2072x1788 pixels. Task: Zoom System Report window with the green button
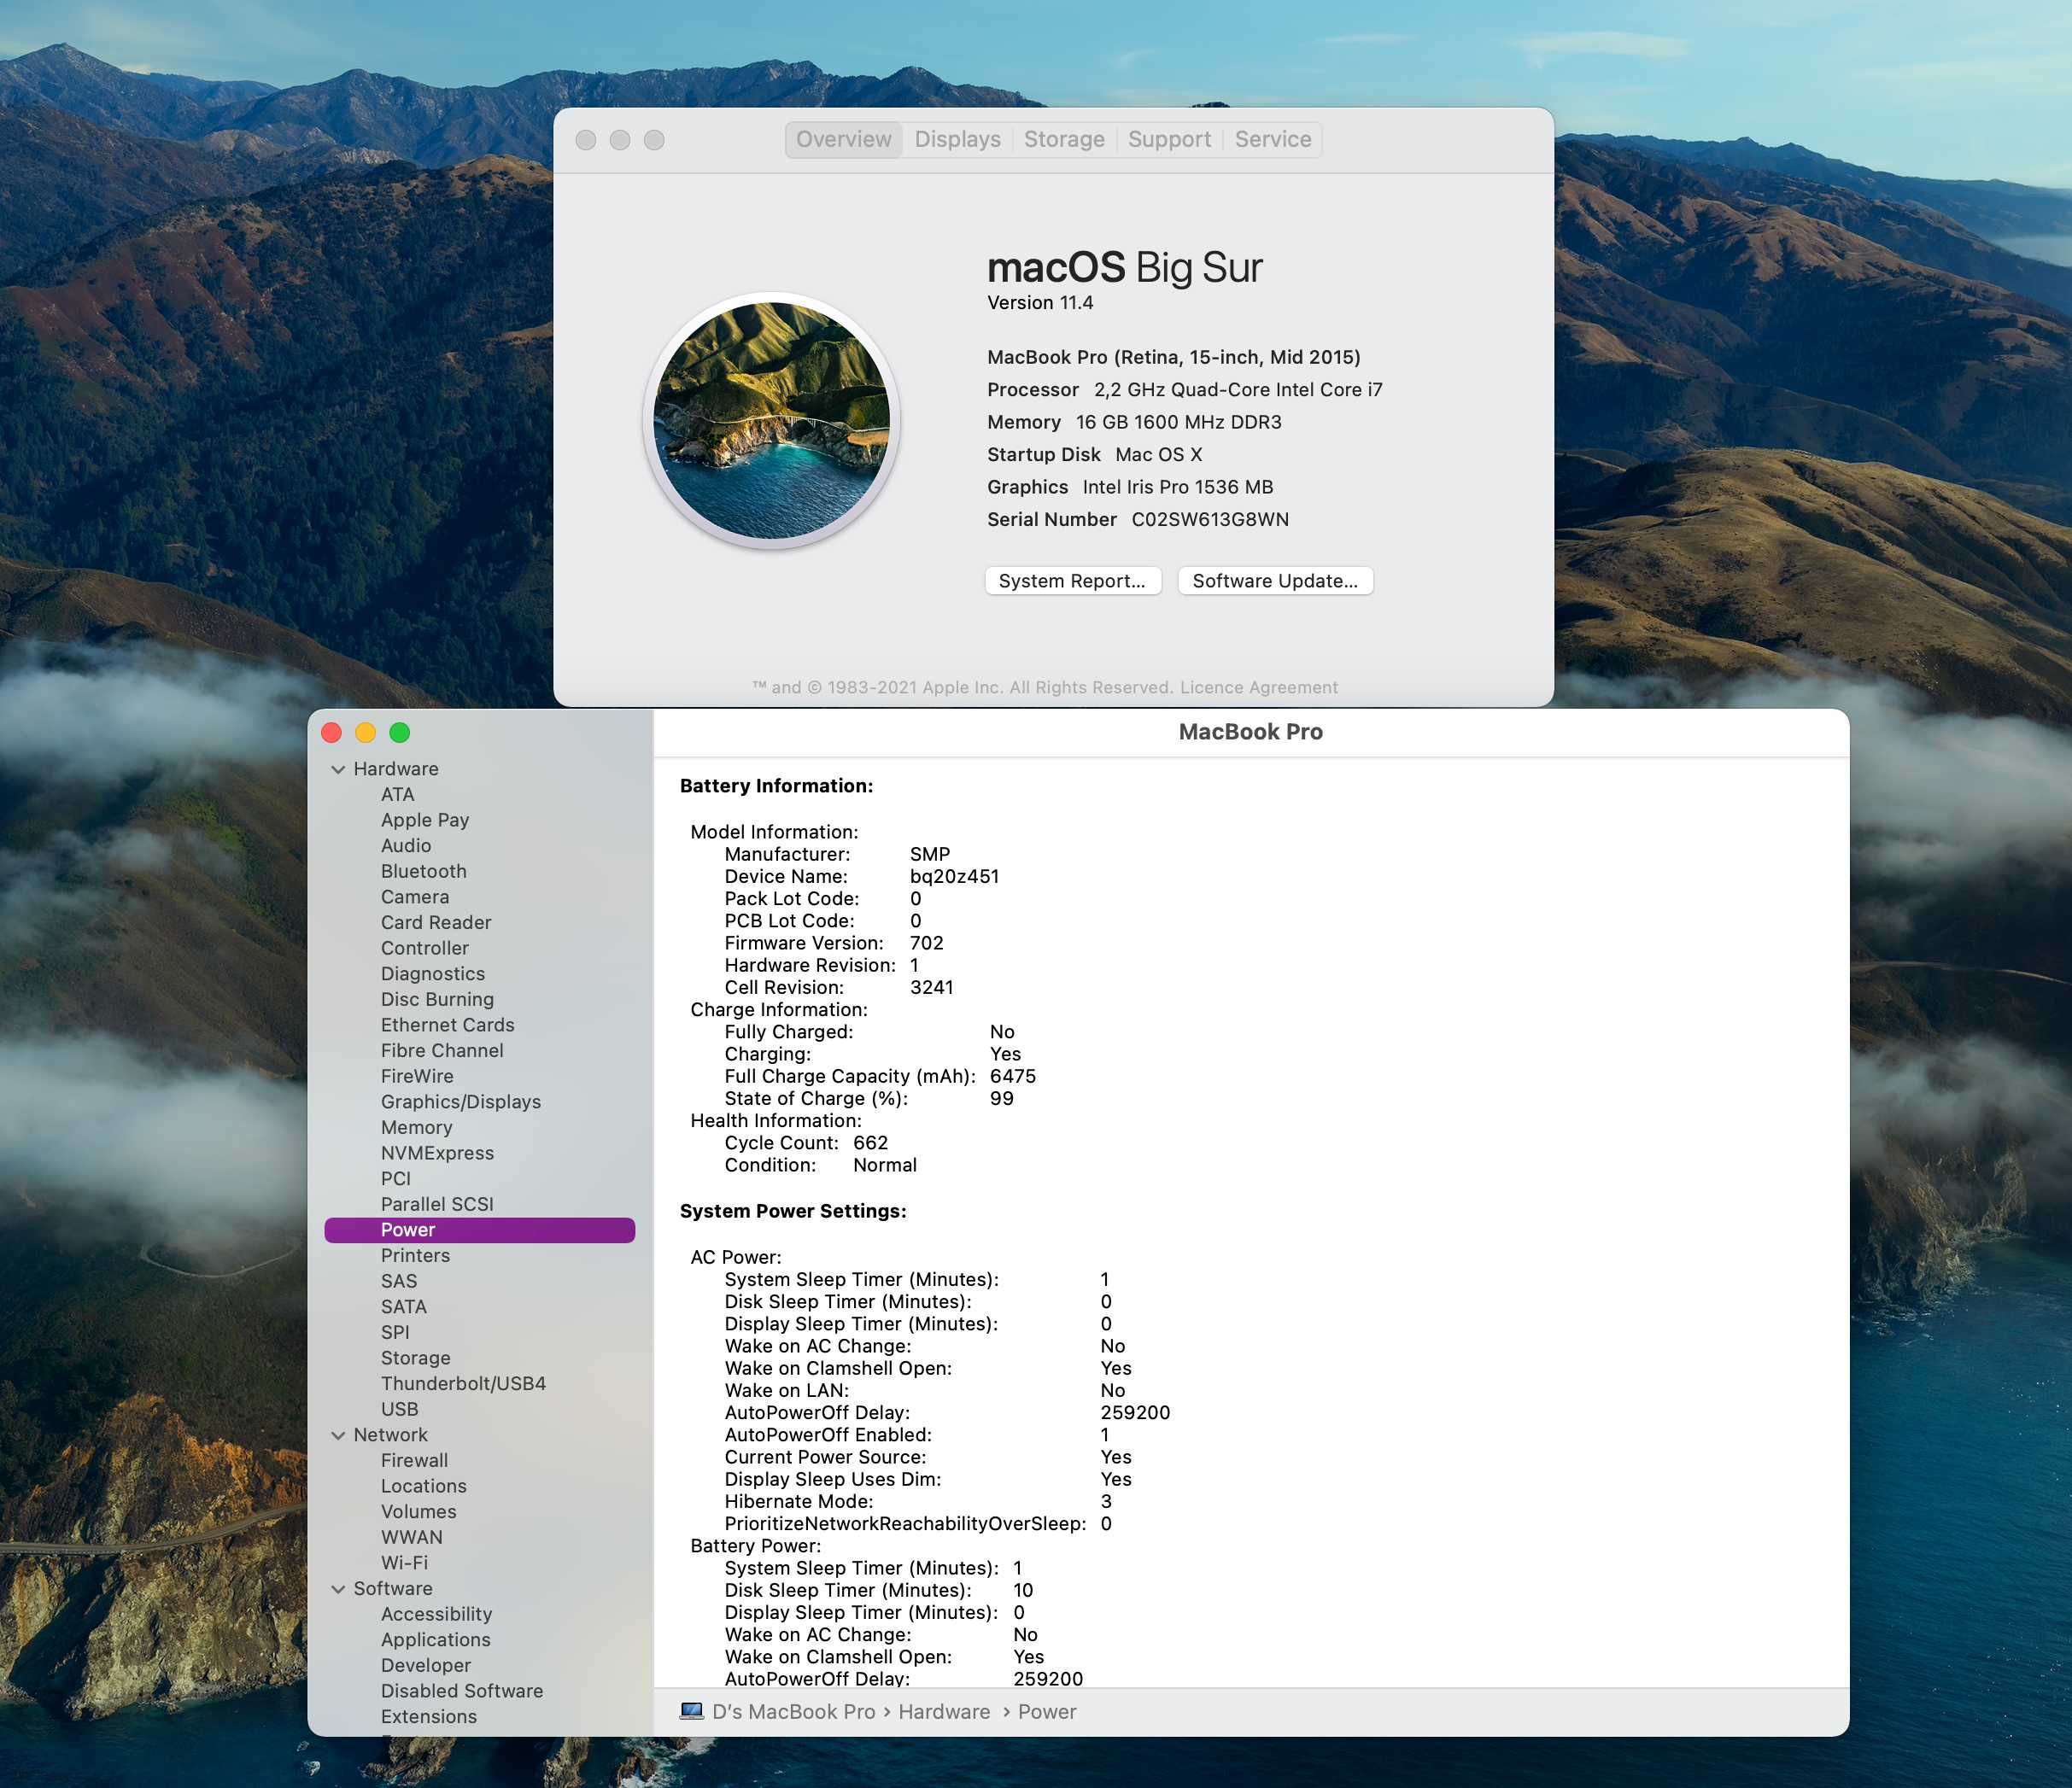coord(400,733)
